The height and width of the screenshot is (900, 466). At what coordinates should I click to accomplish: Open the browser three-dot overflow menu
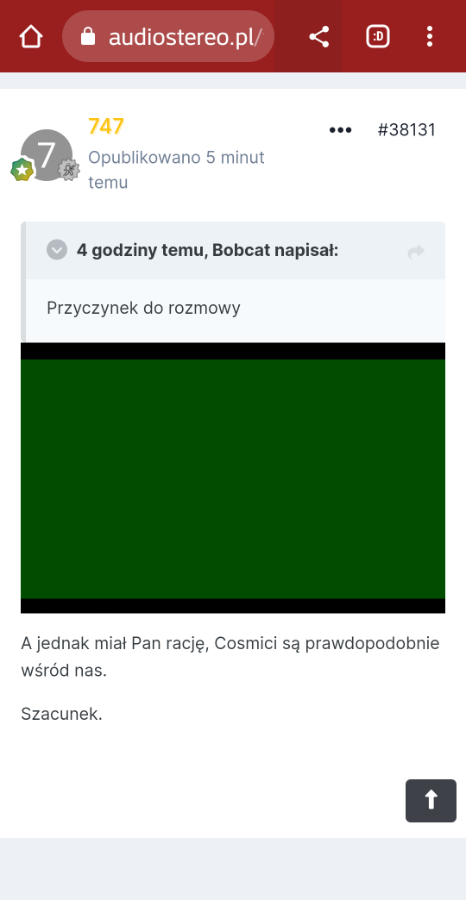click(x=429, y=37)
